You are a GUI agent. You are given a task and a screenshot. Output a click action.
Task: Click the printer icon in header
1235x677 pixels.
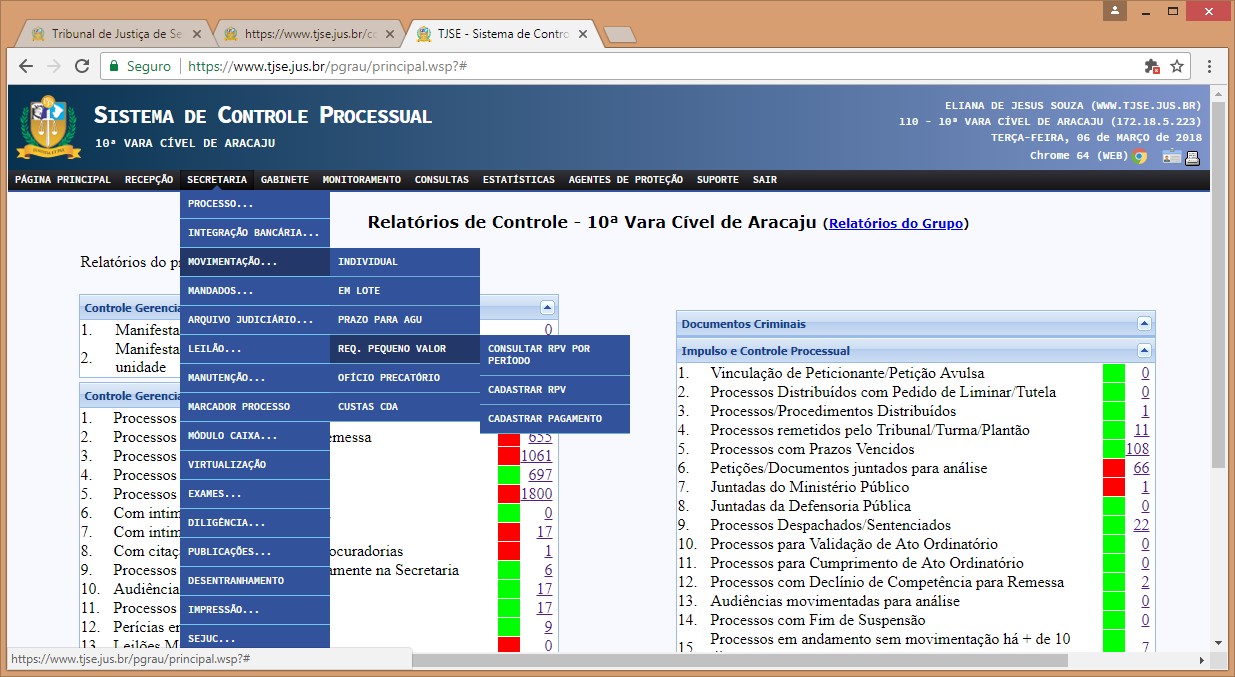click(x=1192, y=157)
